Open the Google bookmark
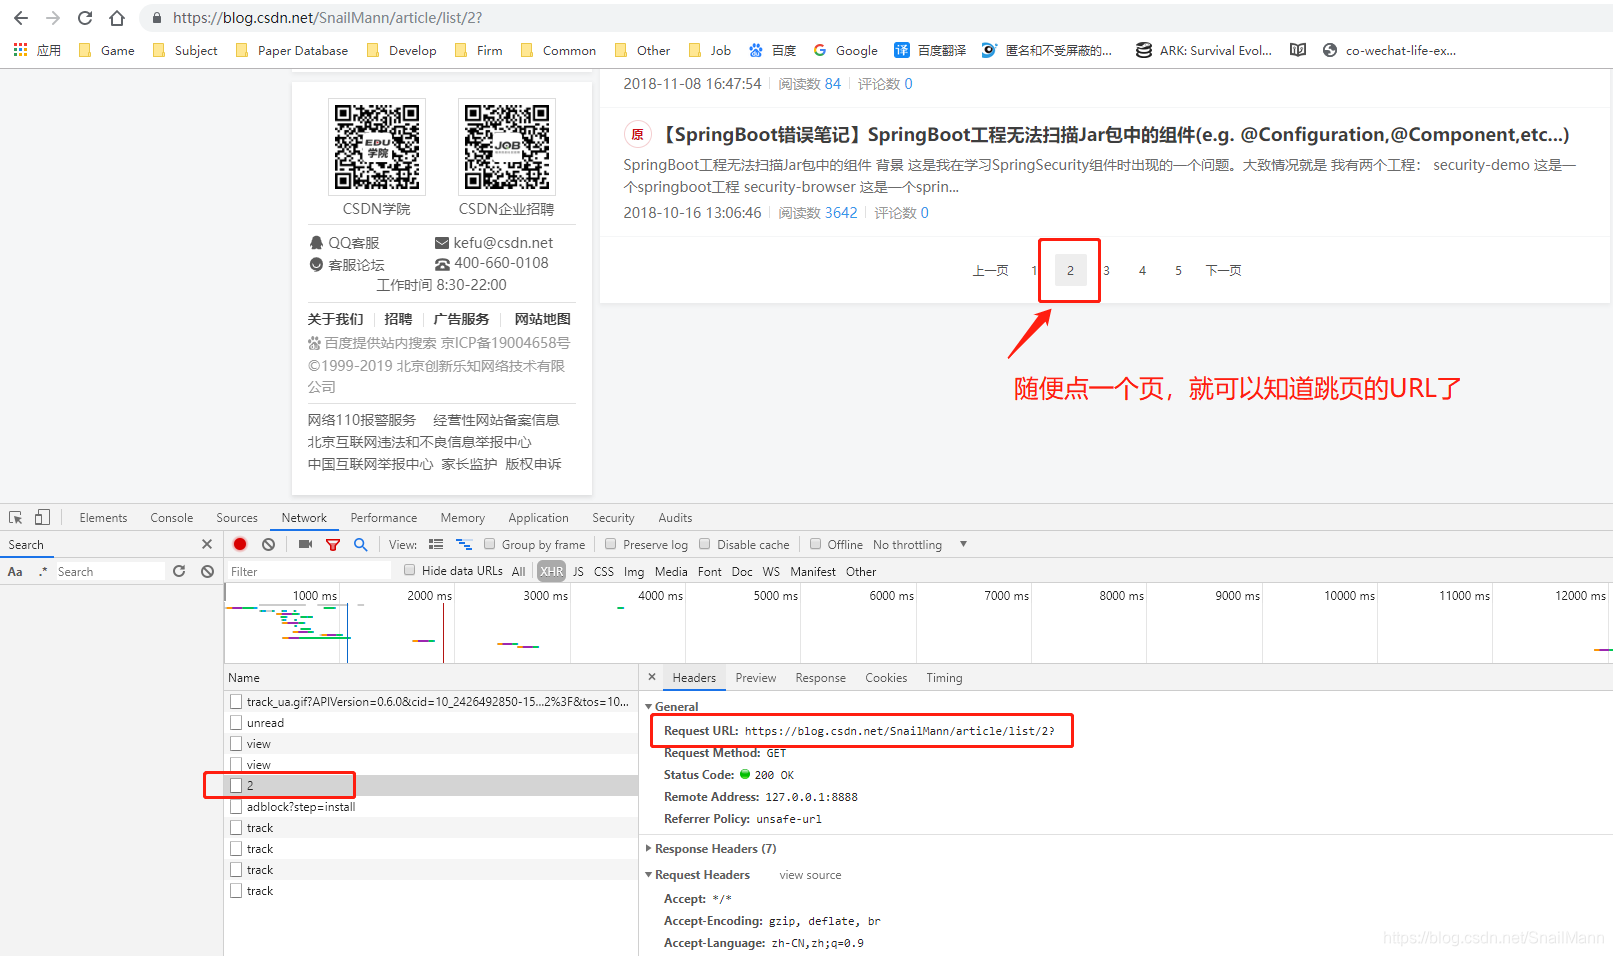The image size is (1613, 956). (845, 50)
